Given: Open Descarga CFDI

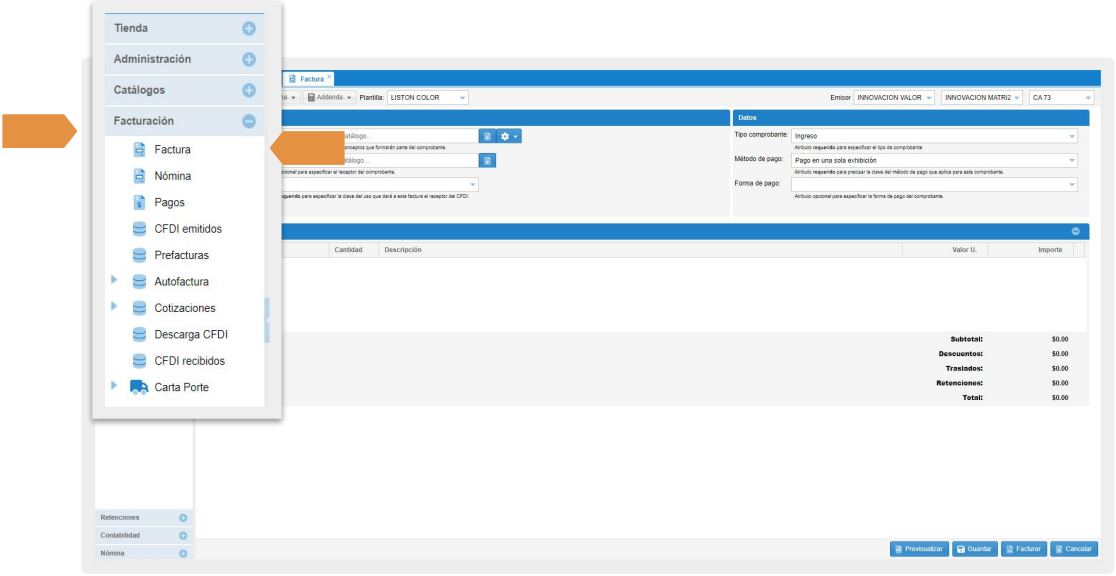Looking at the screenshot, I should [x=190, y=334].
